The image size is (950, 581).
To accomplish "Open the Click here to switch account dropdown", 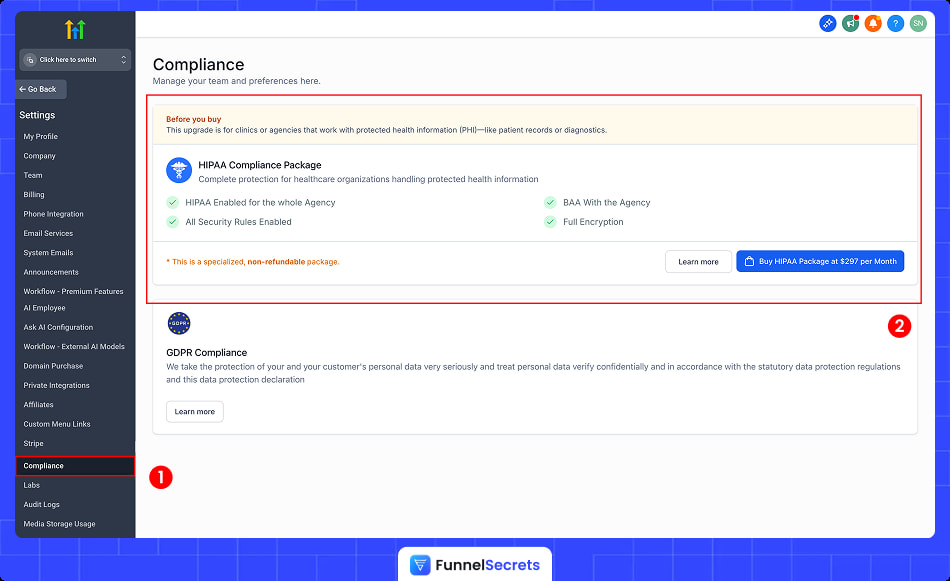I will pos(74,59).
